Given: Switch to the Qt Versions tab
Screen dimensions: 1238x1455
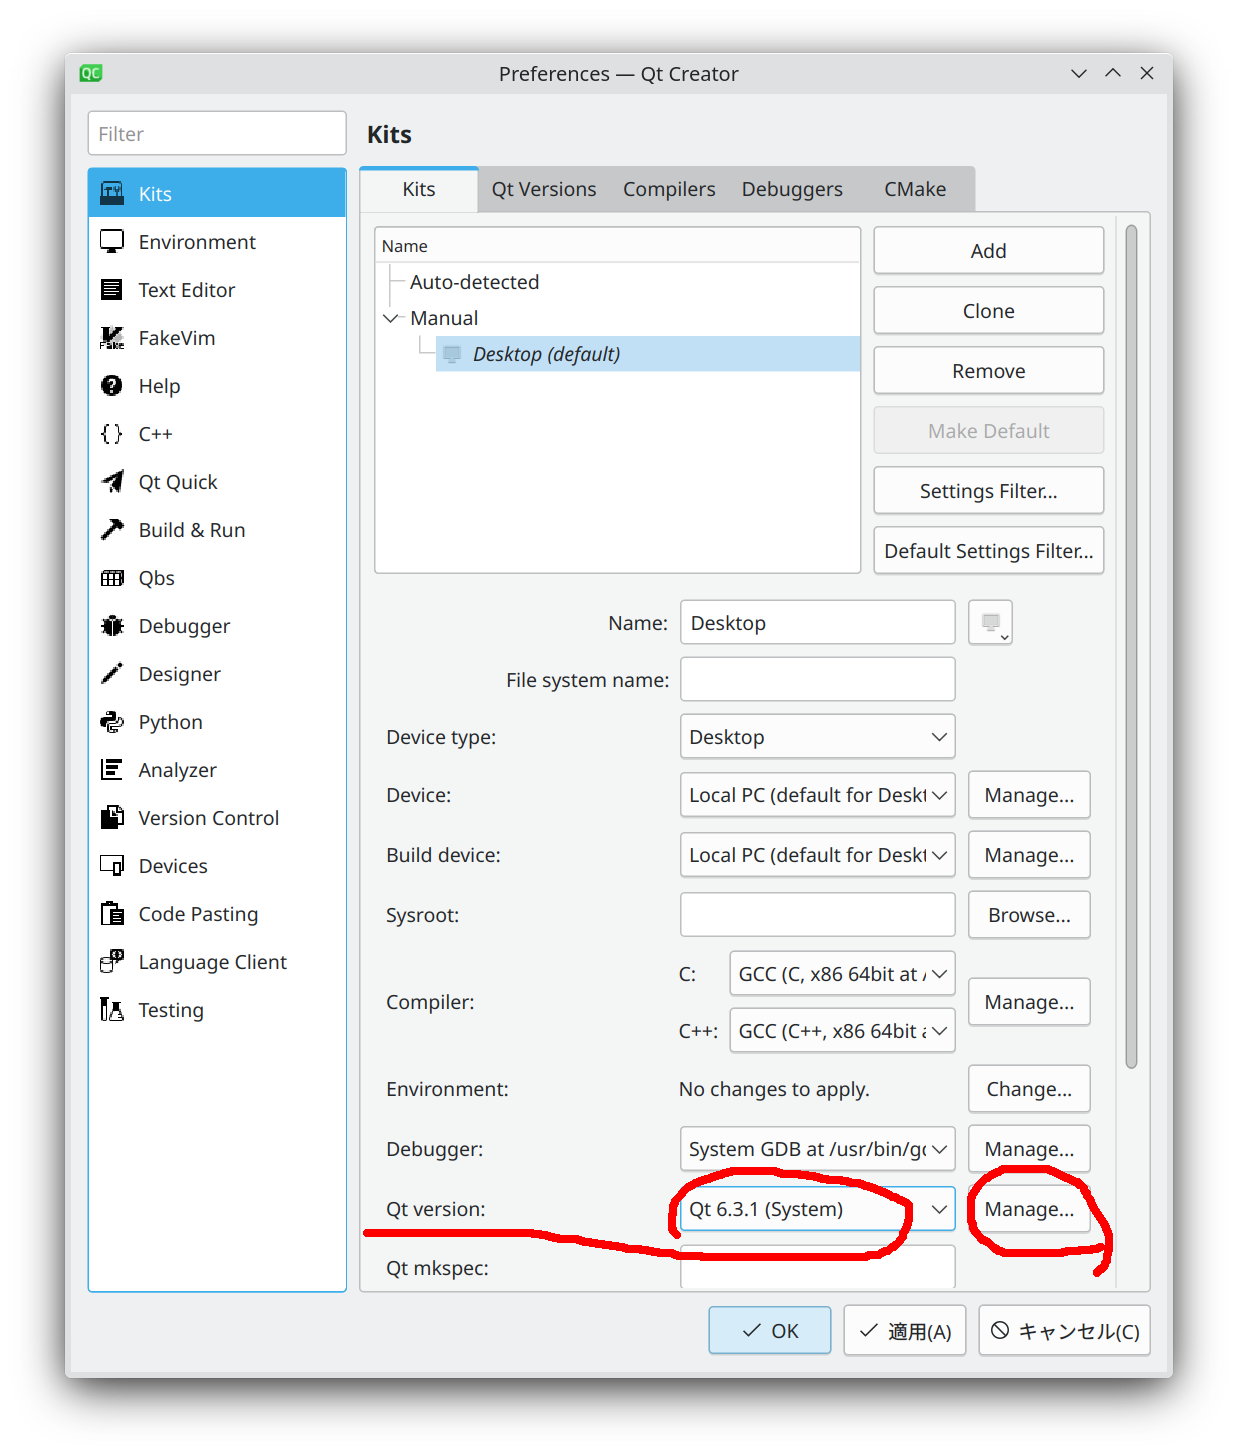Looking at the screenshot, I should 544,189.
